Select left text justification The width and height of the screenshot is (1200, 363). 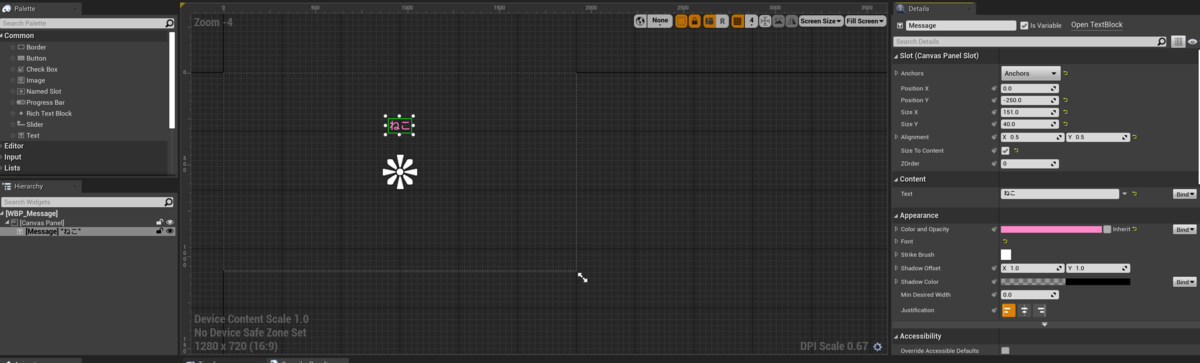tap(1008, 311)
